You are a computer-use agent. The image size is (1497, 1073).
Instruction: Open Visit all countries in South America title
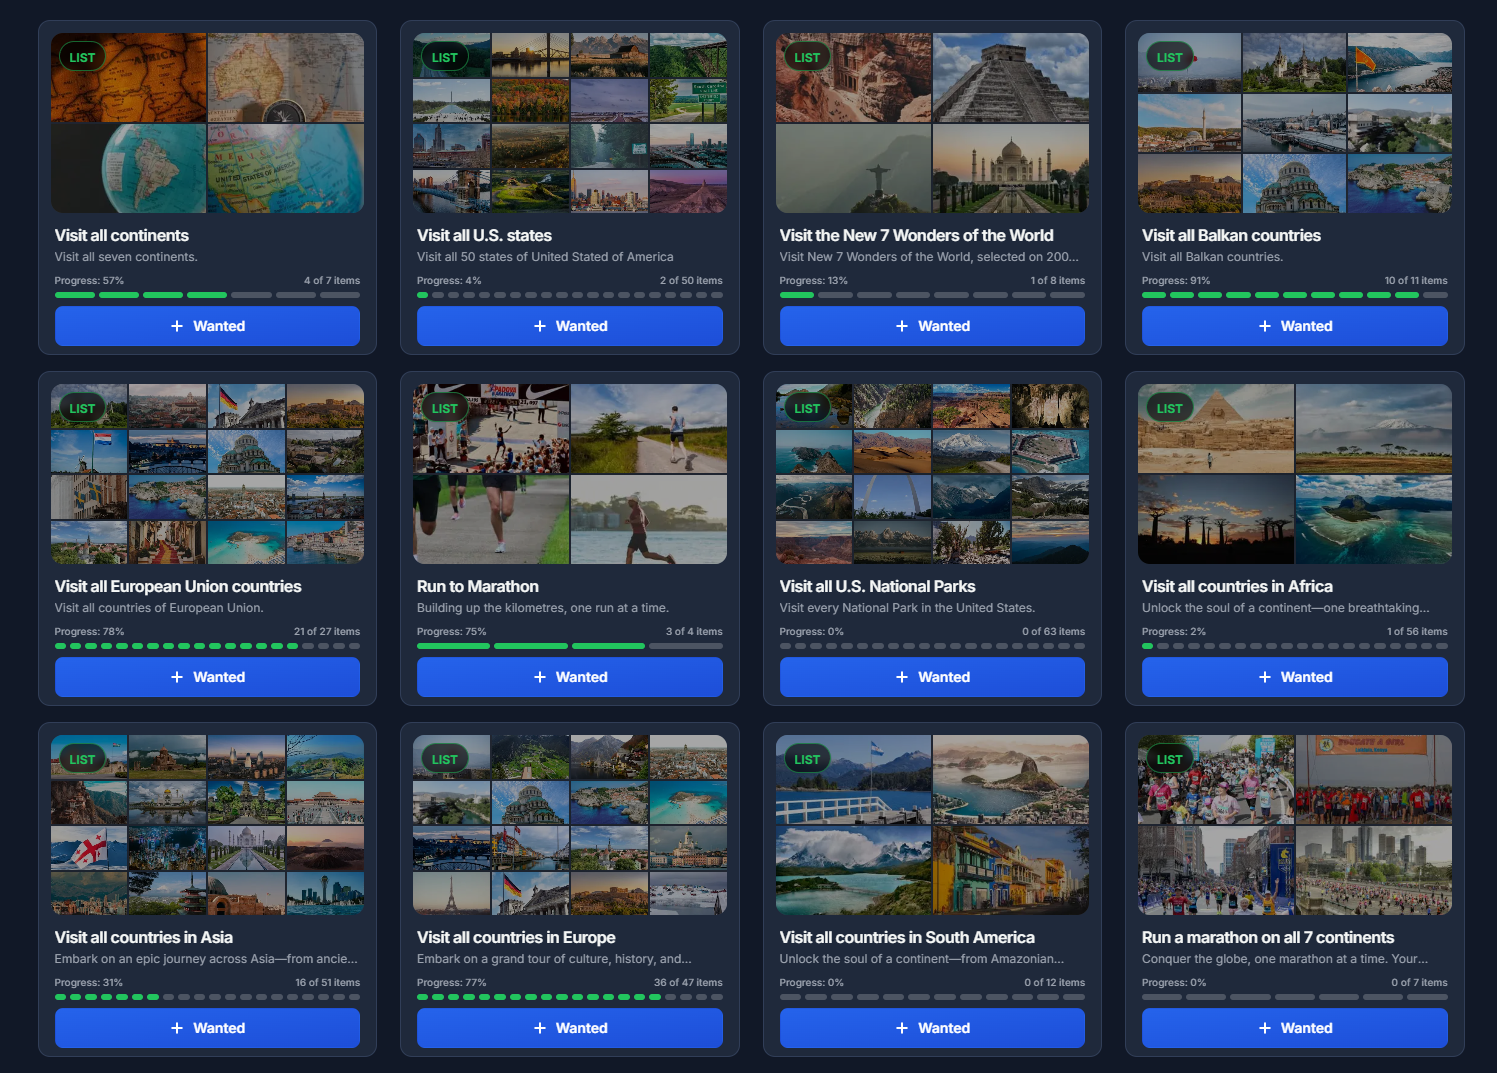point(907,938)
